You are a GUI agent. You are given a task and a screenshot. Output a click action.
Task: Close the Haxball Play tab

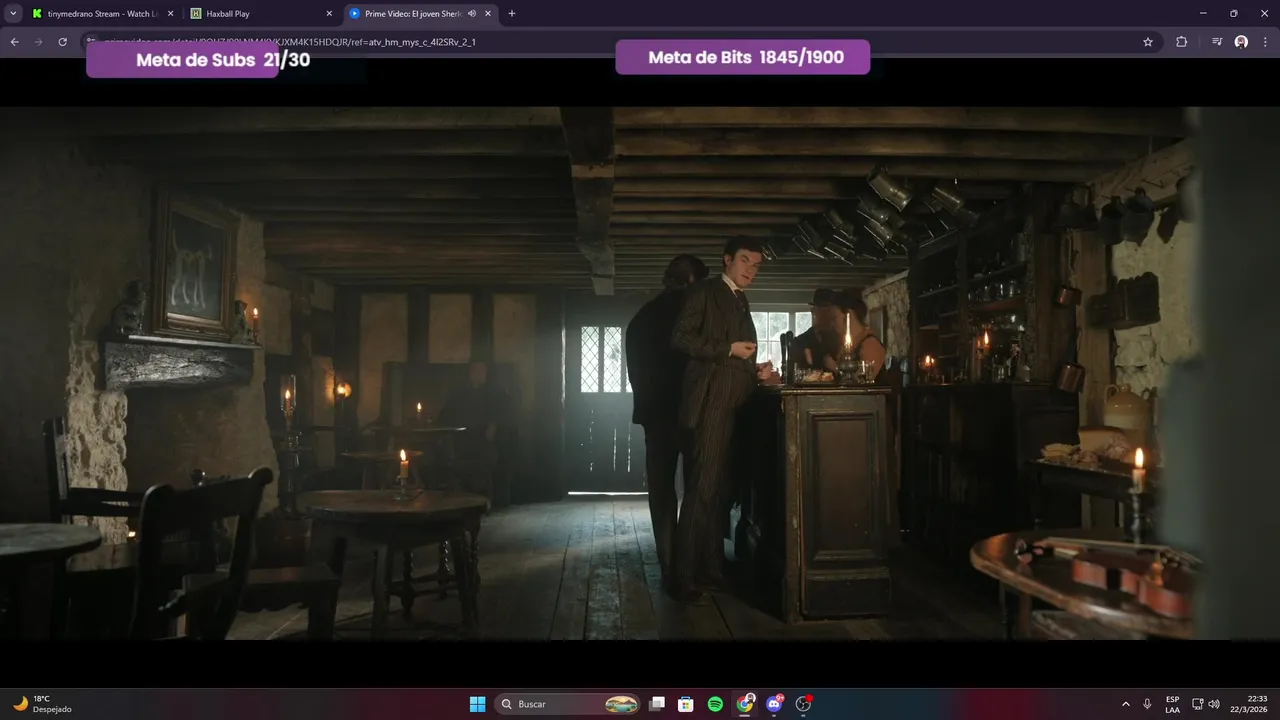click(x=329, y=14)
